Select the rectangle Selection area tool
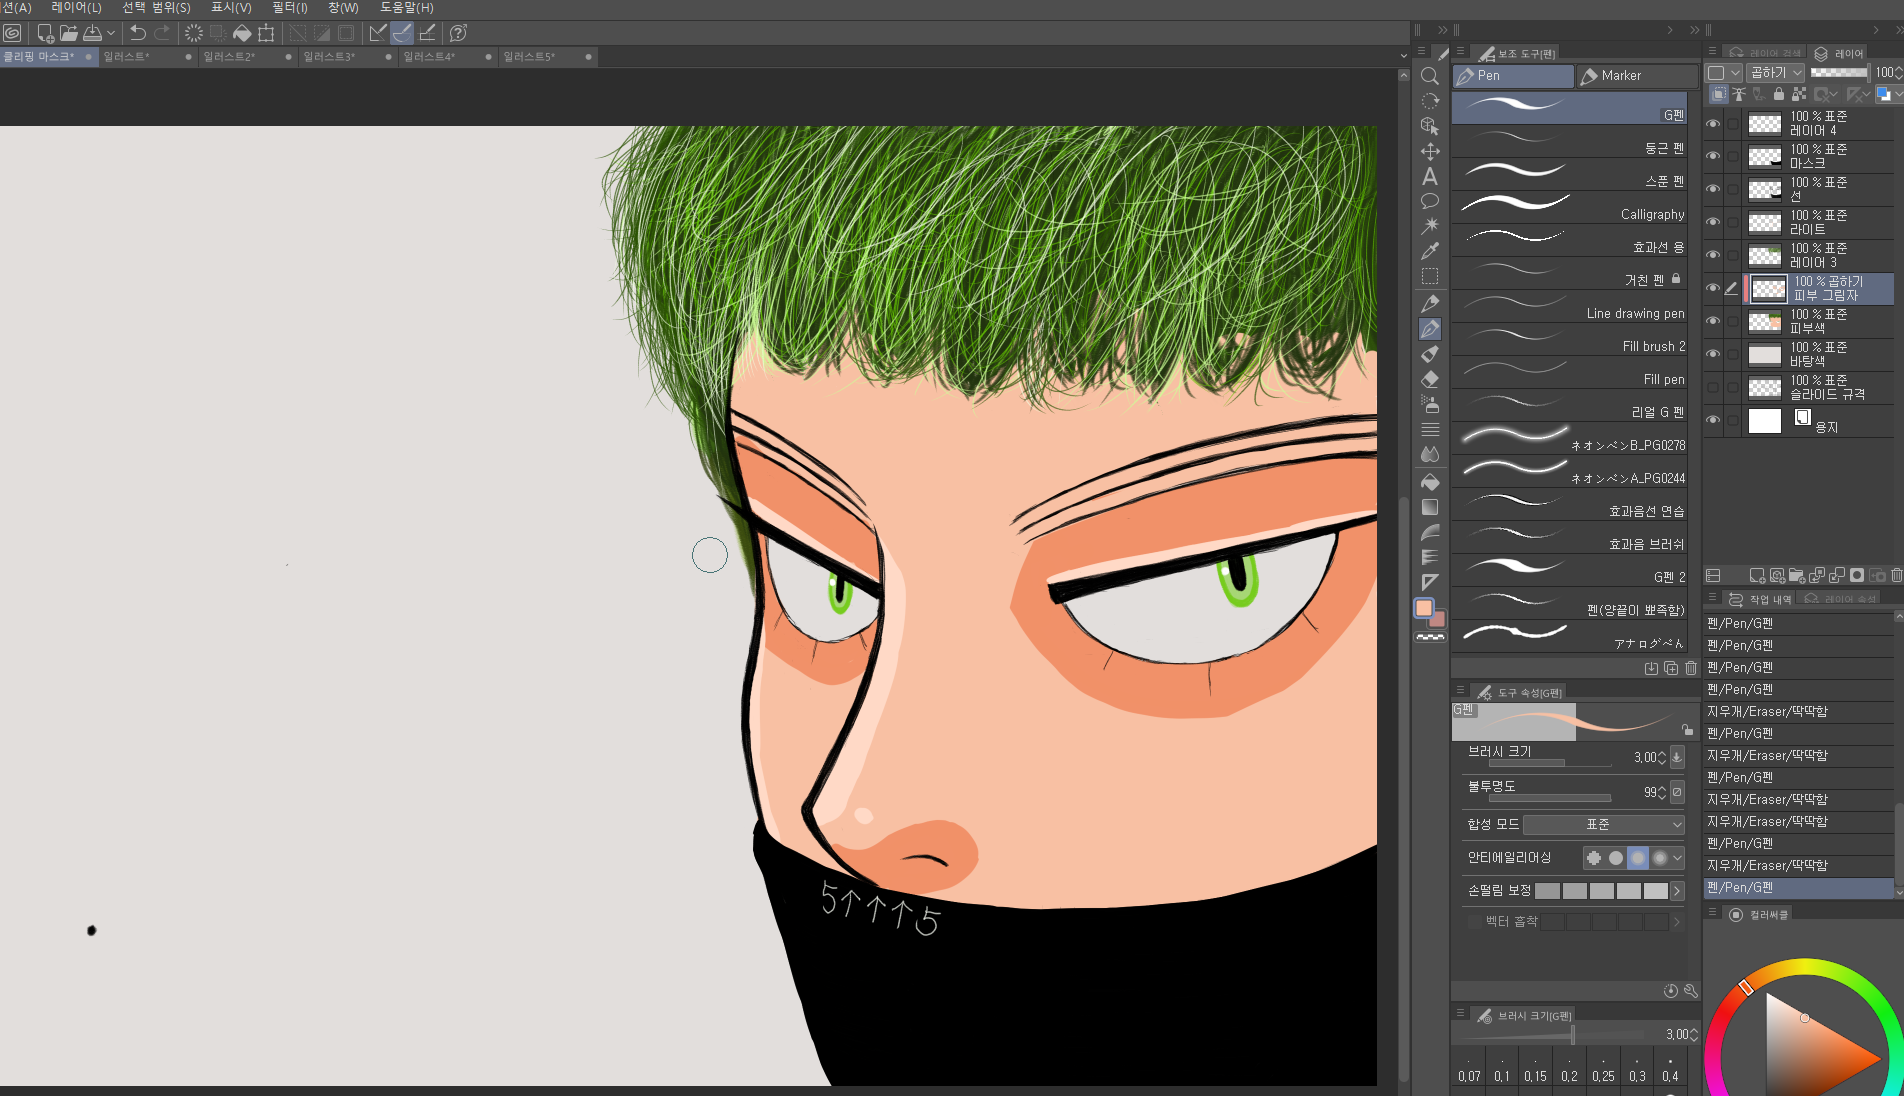The width and height of the screenshot is (1904, 1096). [1430, 276]
